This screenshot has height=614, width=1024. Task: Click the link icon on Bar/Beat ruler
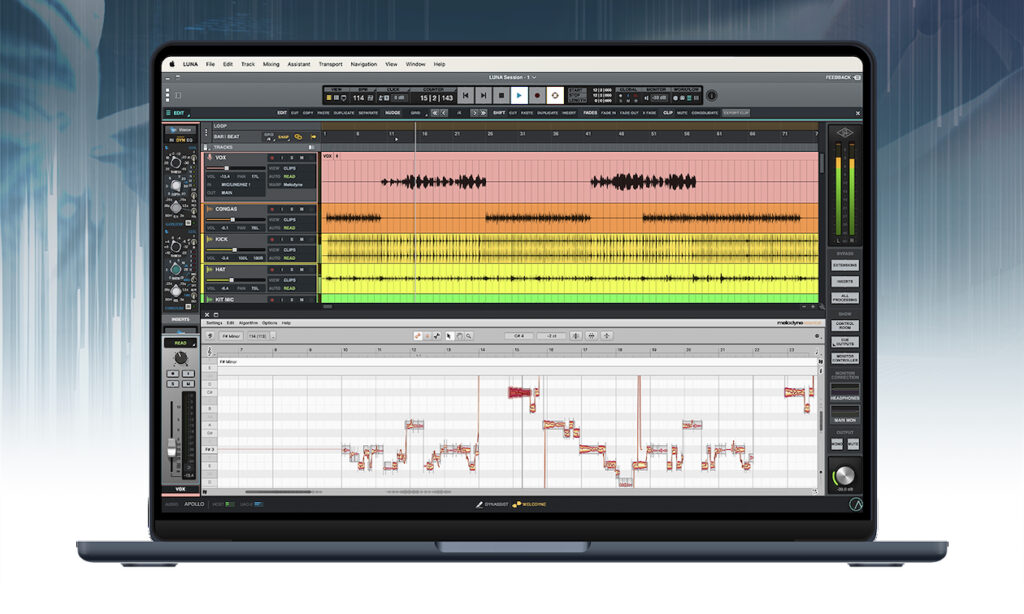pyautogui.click(x=298, y=136)
